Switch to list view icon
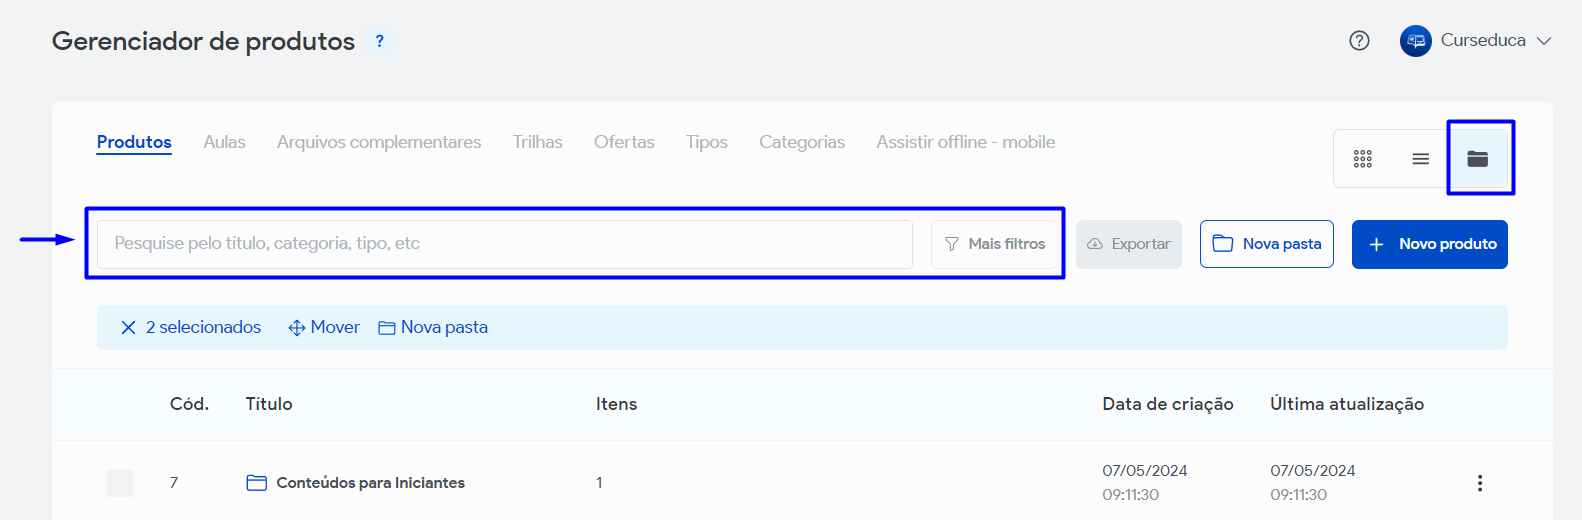1582x520 pixels. tap(1420, 159)
